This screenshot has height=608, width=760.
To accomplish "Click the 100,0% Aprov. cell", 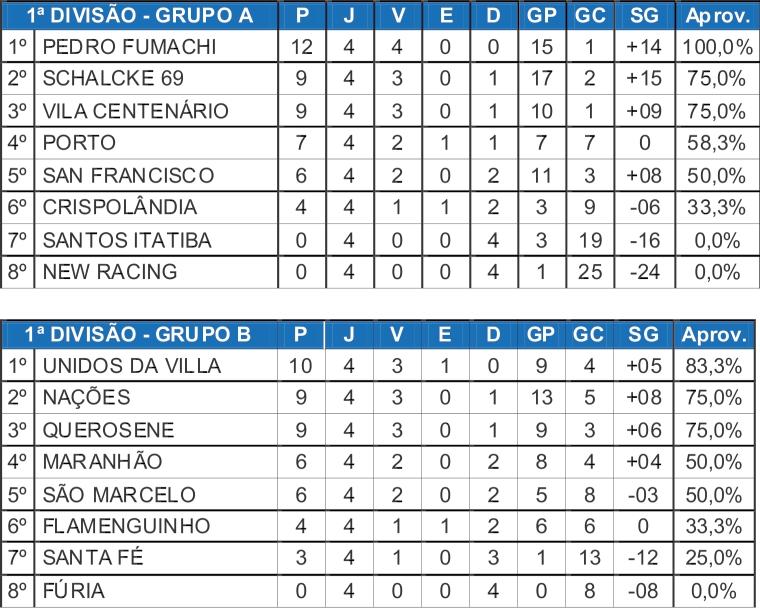I will tap(717, 47).
